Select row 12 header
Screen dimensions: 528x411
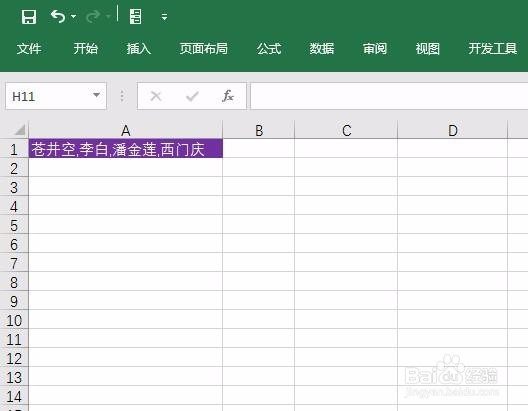14,358
